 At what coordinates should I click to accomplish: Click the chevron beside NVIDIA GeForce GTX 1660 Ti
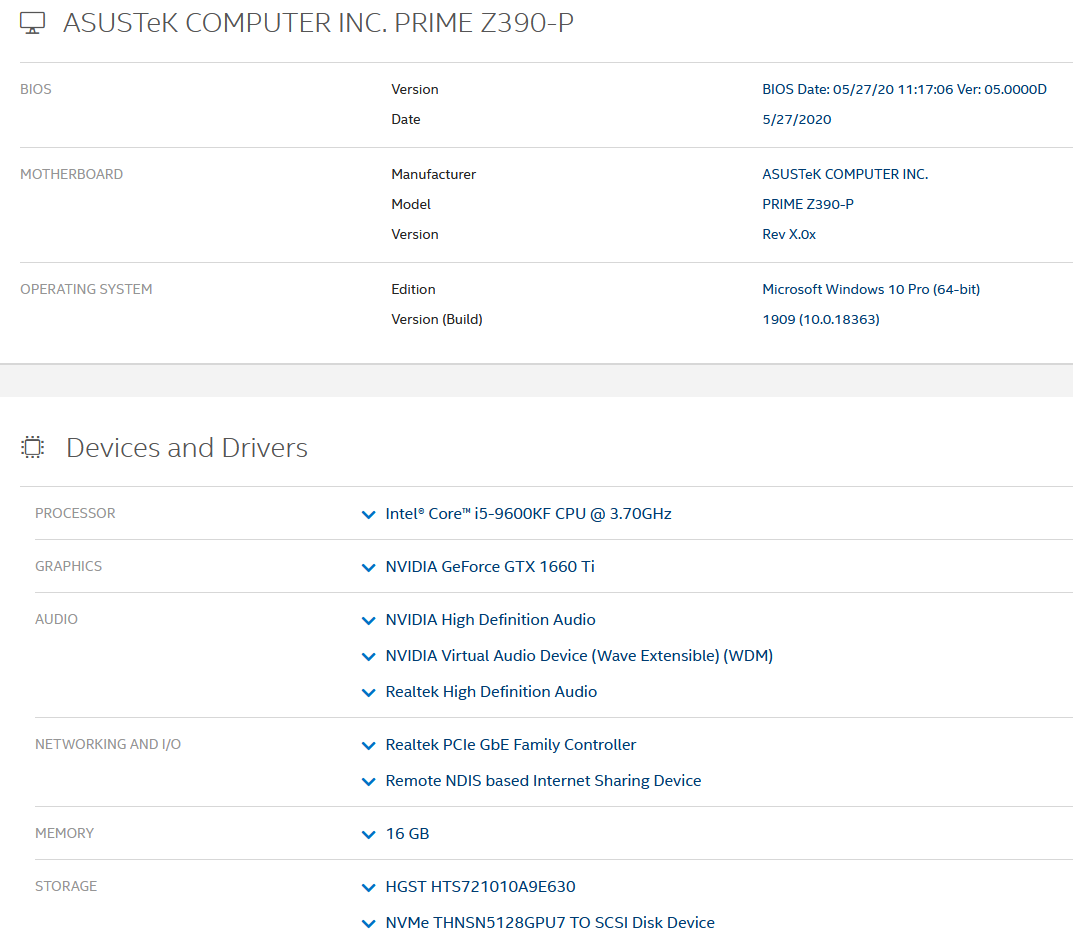pyautogui.click(x=368, y=567)
